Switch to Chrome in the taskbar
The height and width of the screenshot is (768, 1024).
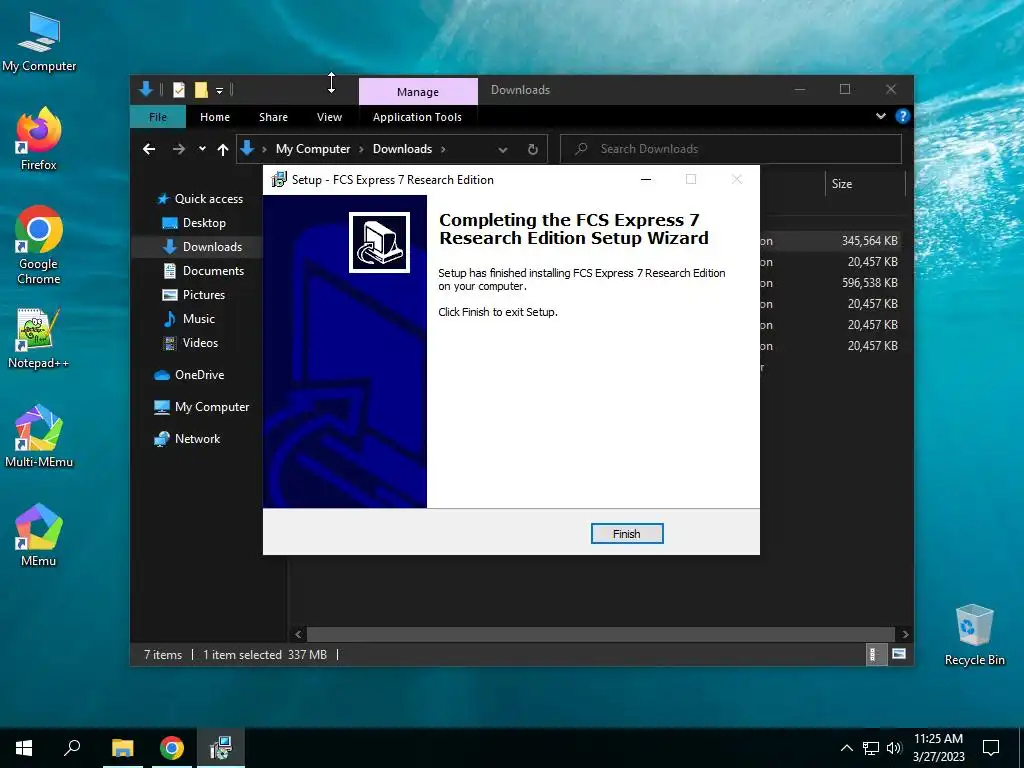pos(172,748)
